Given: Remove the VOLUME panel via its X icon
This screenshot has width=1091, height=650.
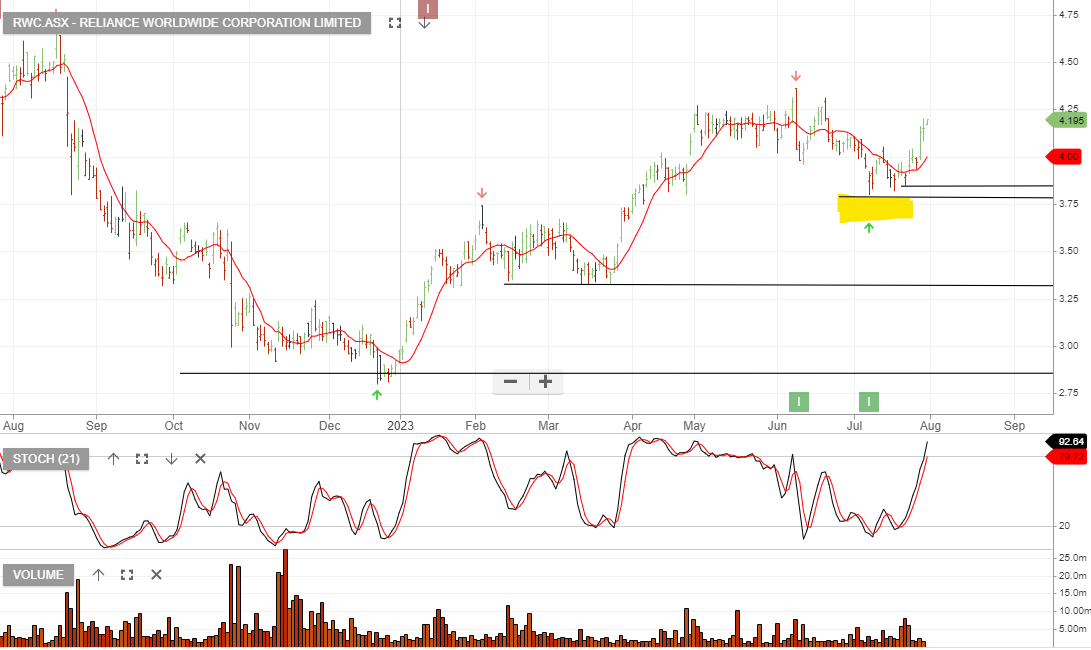Looking at the screenshot, I should tap(155, 575).
